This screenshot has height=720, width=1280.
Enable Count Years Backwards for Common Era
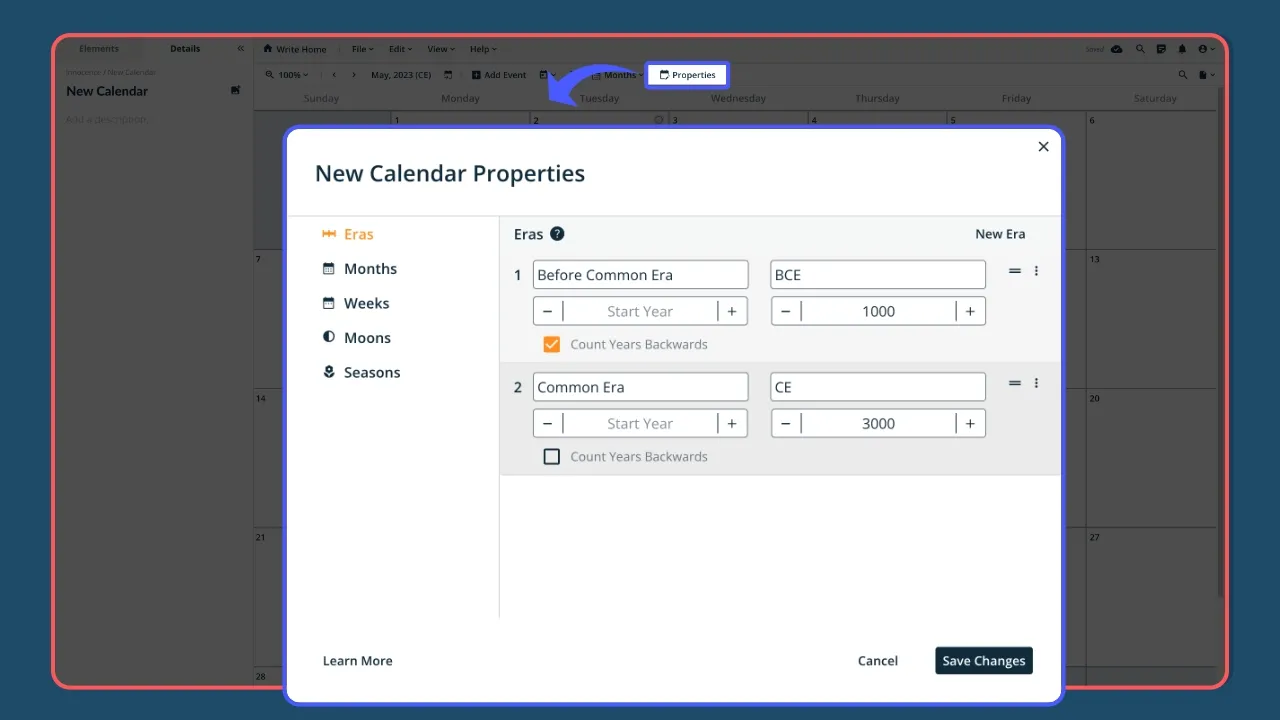tap(552, 456)
